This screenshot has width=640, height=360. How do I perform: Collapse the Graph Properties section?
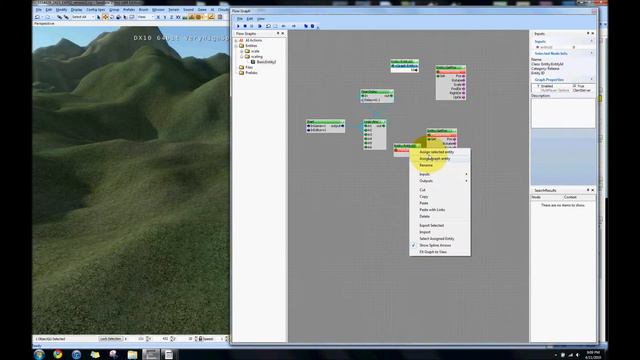(591, 80)
